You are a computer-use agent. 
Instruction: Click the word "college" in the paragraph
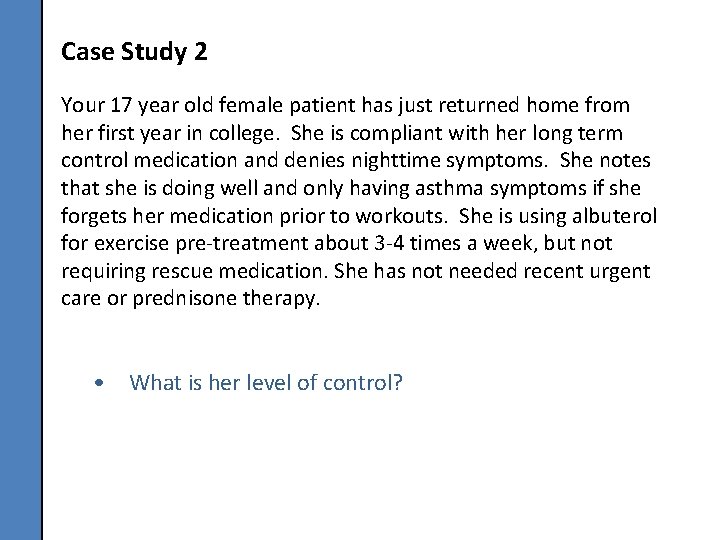241,134
